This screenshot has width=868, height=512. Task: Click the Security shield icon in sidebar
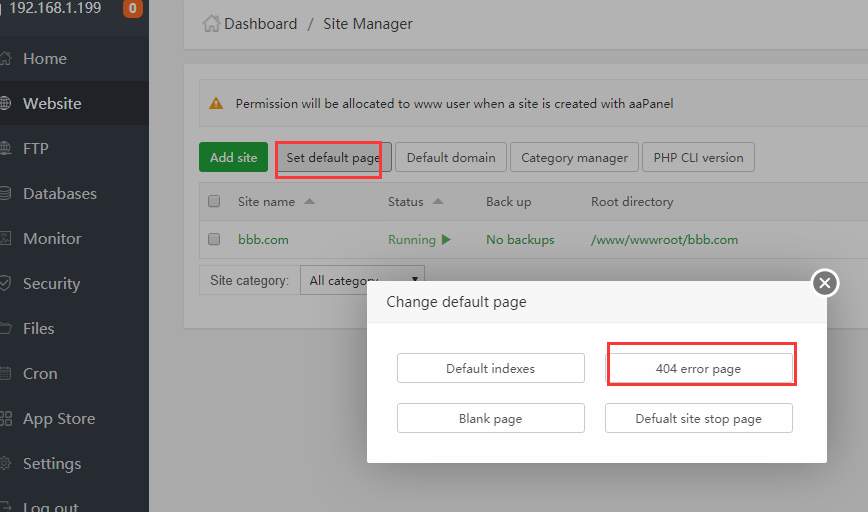[x=5, y=284]
